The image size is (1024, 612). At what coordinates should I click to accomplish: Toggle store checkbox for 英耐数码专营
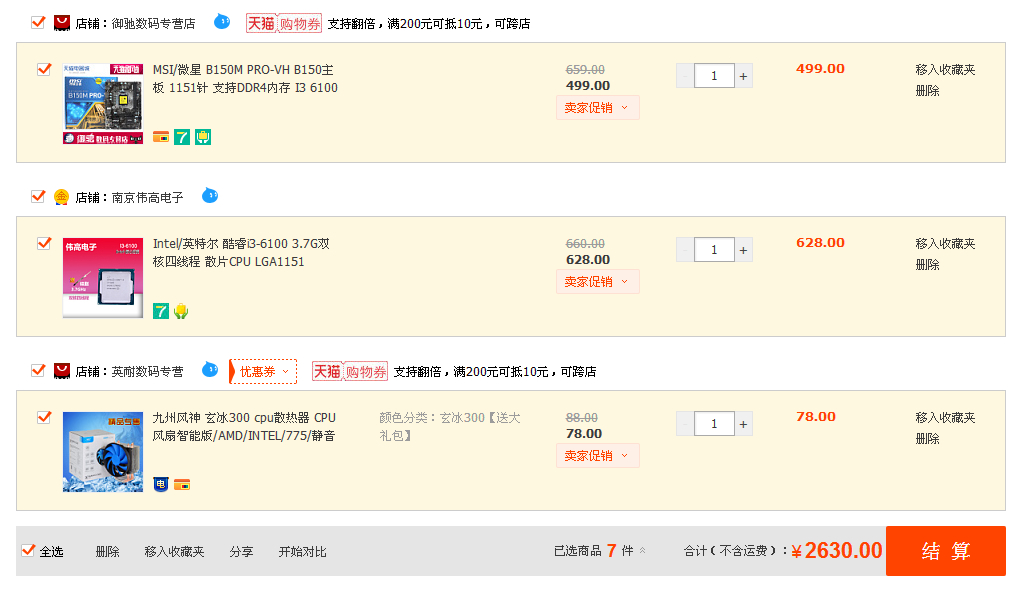(38, 371)
